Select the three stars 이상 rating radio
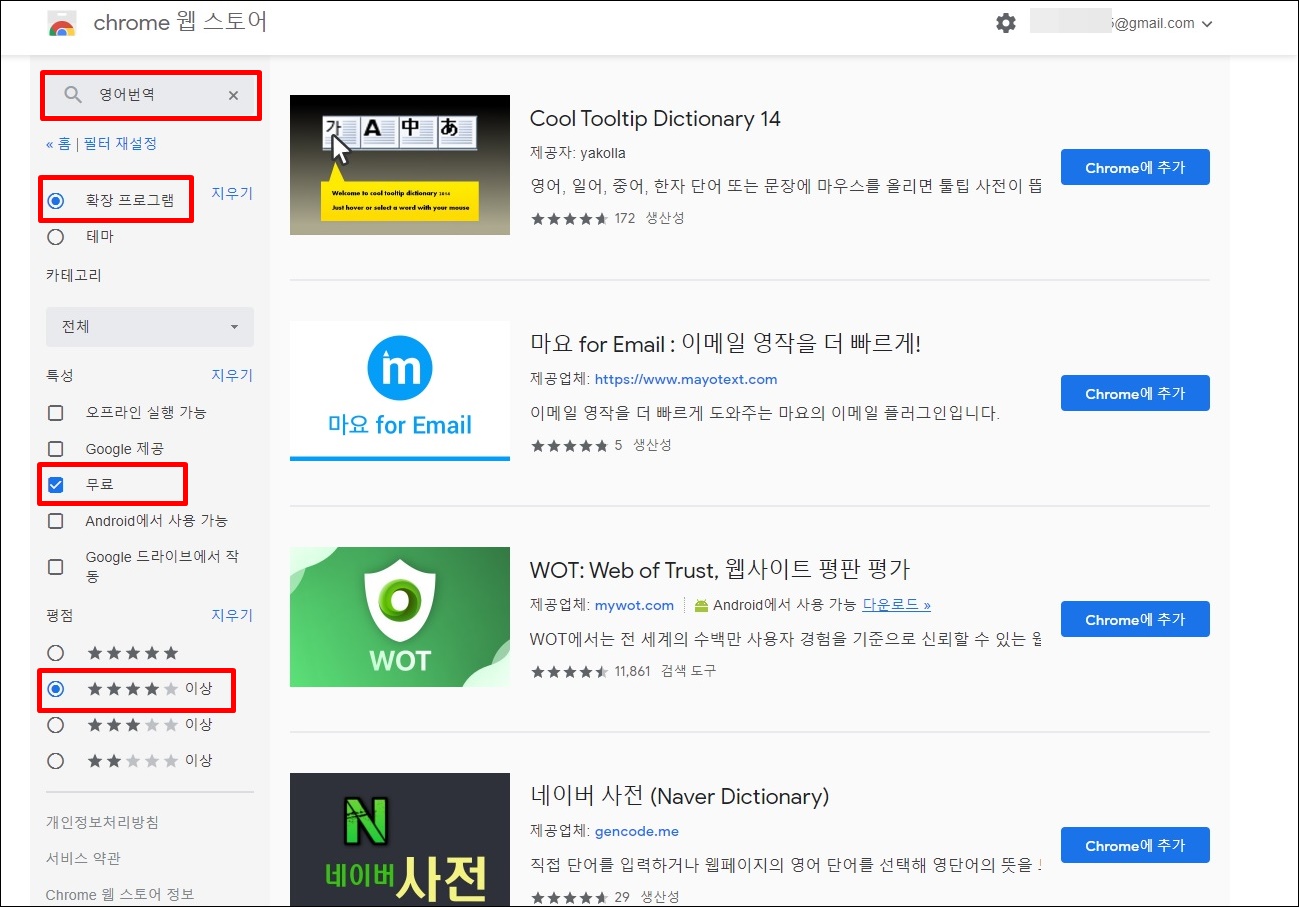 tap(56, 724)
